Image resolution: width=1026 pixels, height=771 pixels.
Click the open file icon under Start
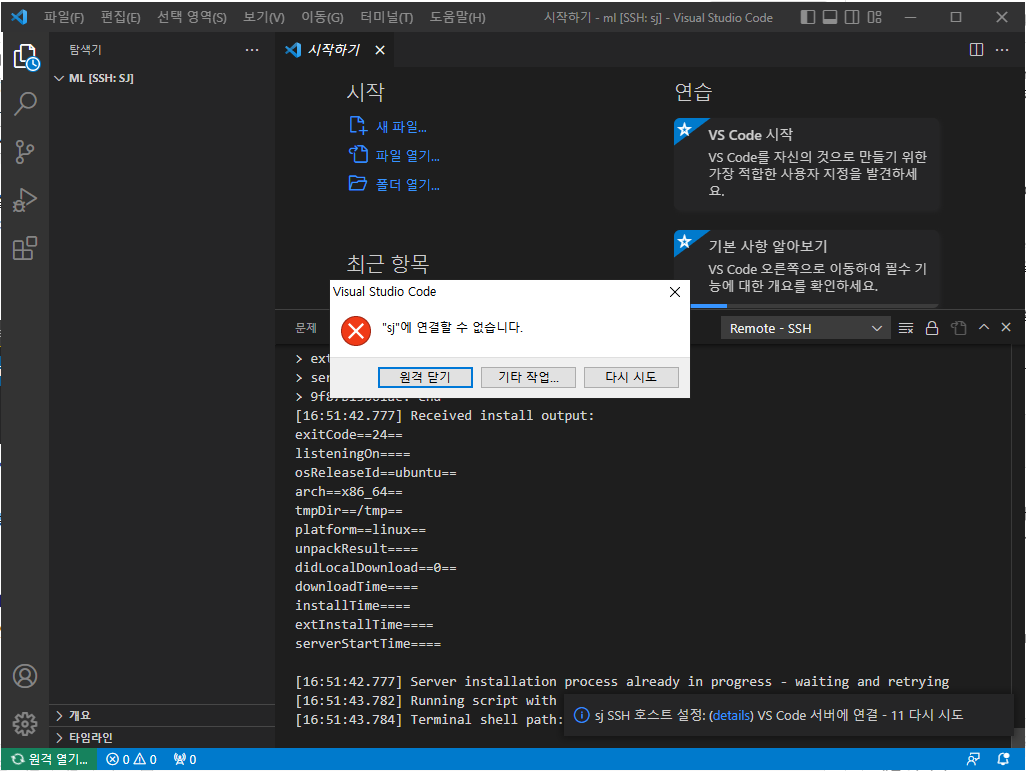tap(358, 154)
